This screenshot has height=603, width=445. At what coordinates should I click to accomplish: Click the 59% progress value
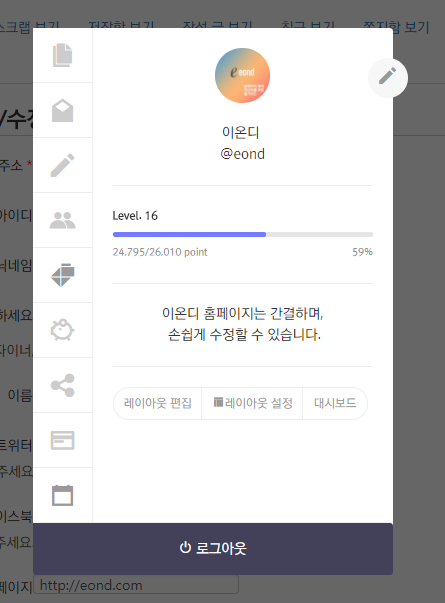(362, 252)
